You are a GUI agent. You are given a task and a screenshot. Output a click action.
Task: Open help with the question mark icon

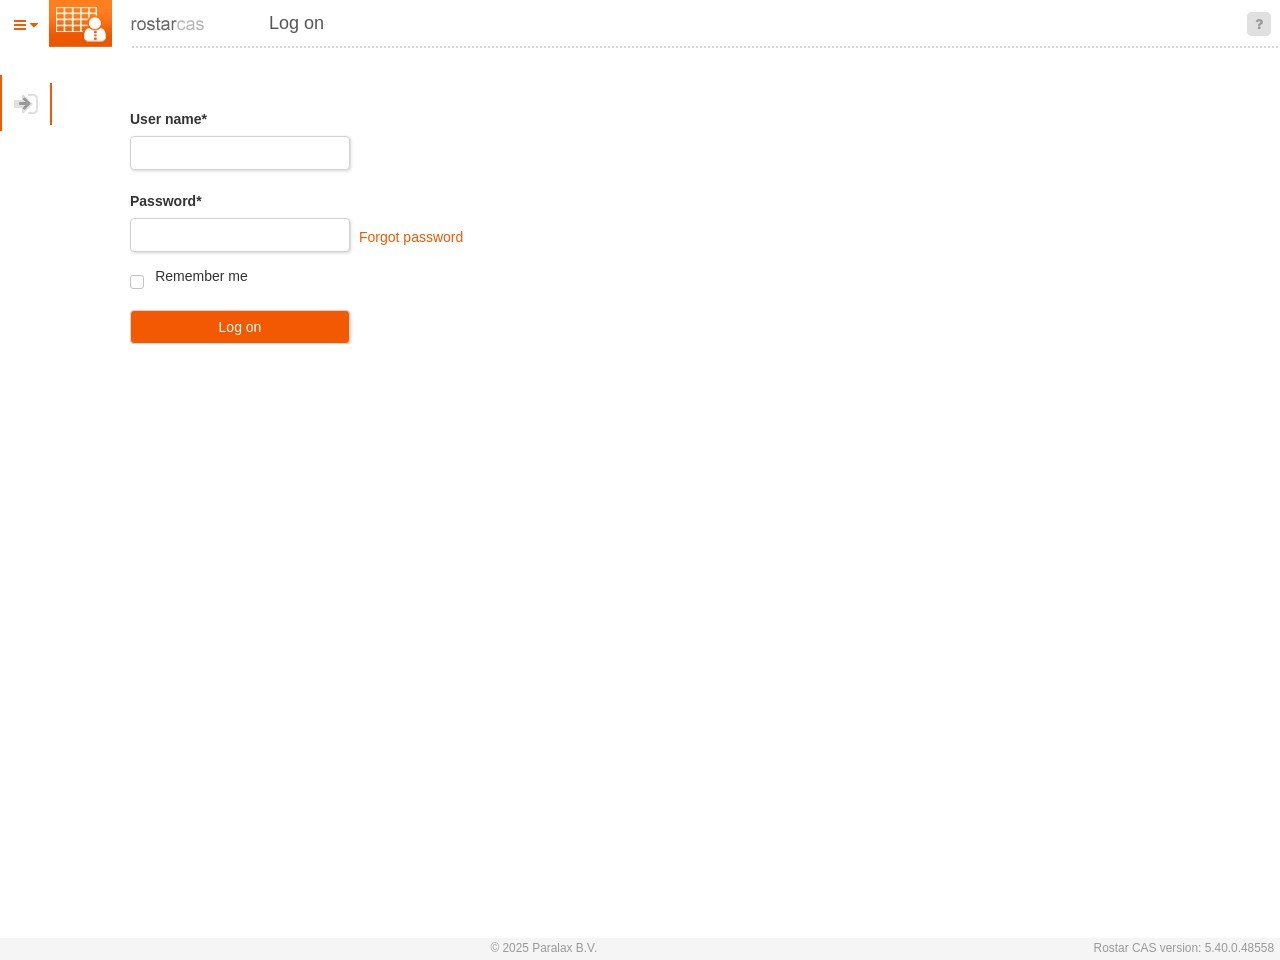(1258, 24)
